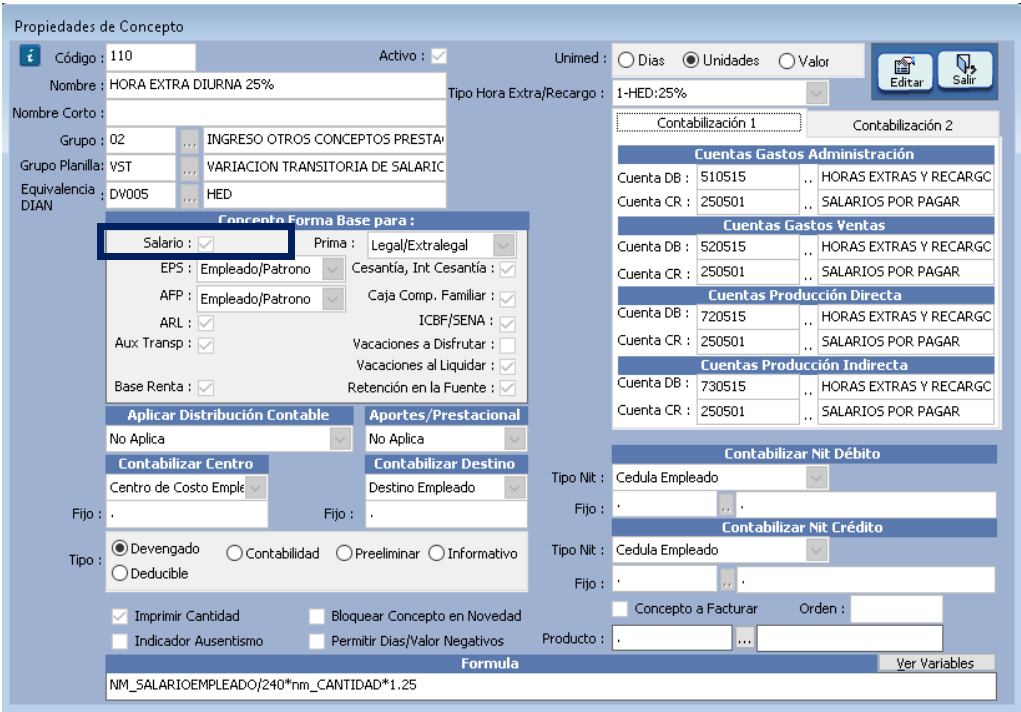Click the Nombre Corto input field
This screenshot has height=712, width=1021.
pos(276,113)
